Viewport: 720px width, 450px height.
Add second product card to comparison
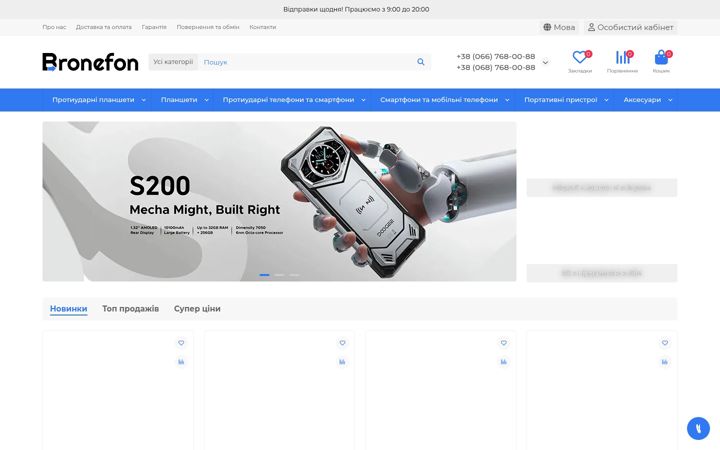[x=342, y=362]
